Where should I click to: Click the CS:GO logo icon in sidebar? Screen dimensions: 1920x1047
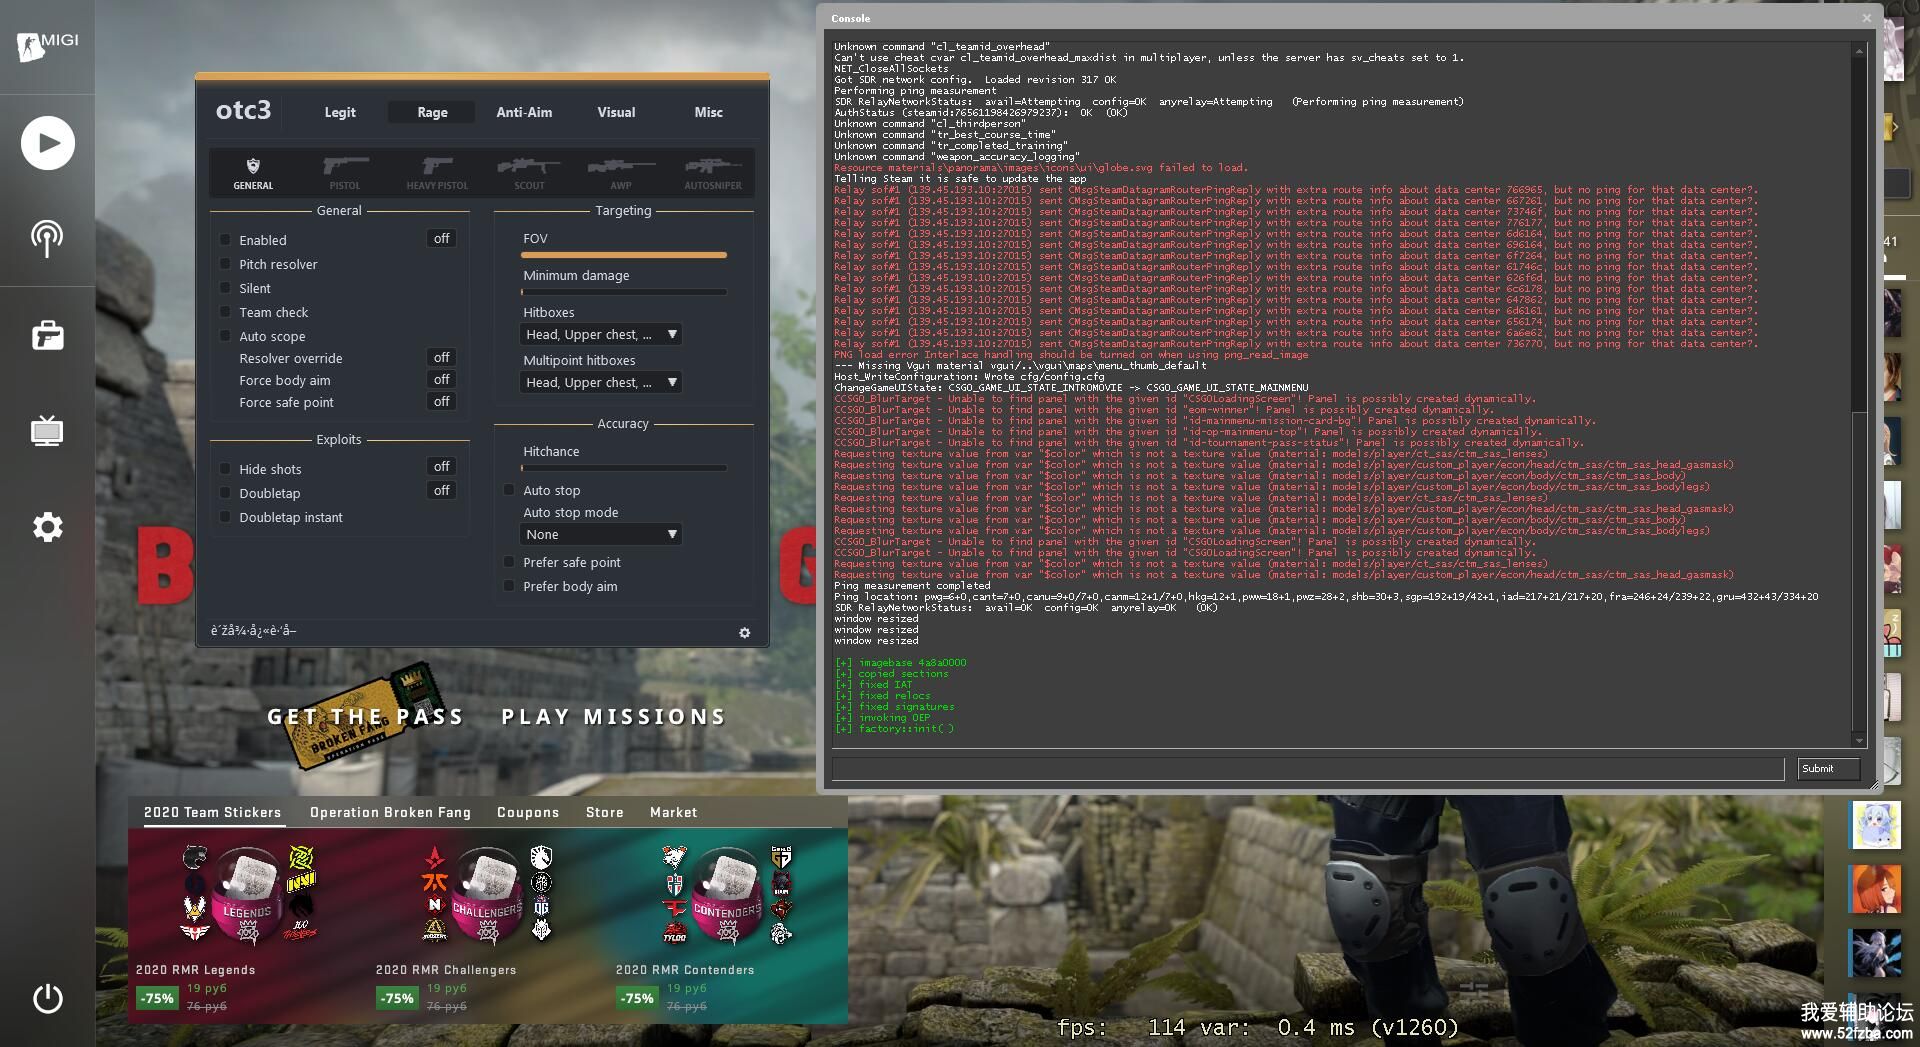[x=47, y=45]
